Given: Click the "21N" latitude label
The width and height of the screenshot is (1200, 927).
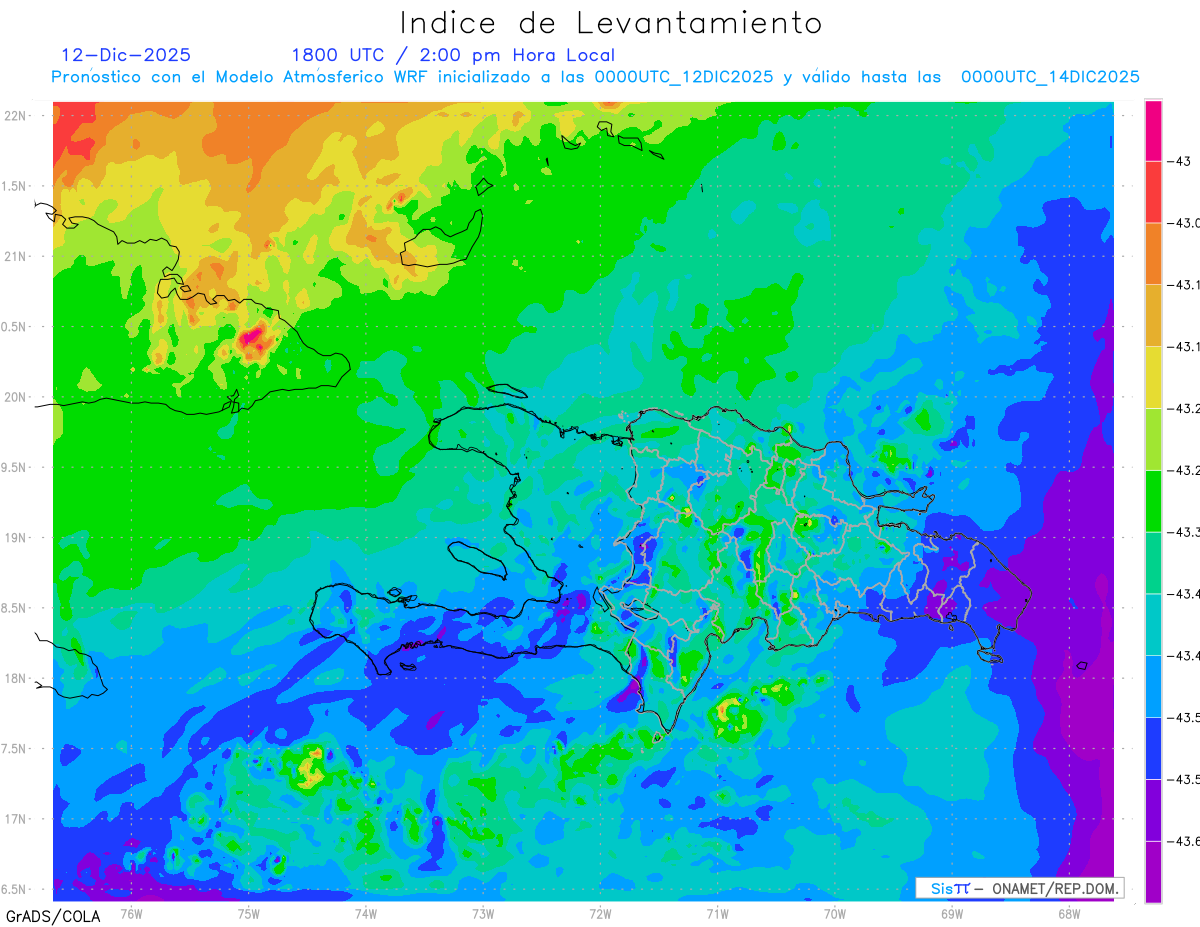Looking at the screenshot, I should (x=16, y=256).
